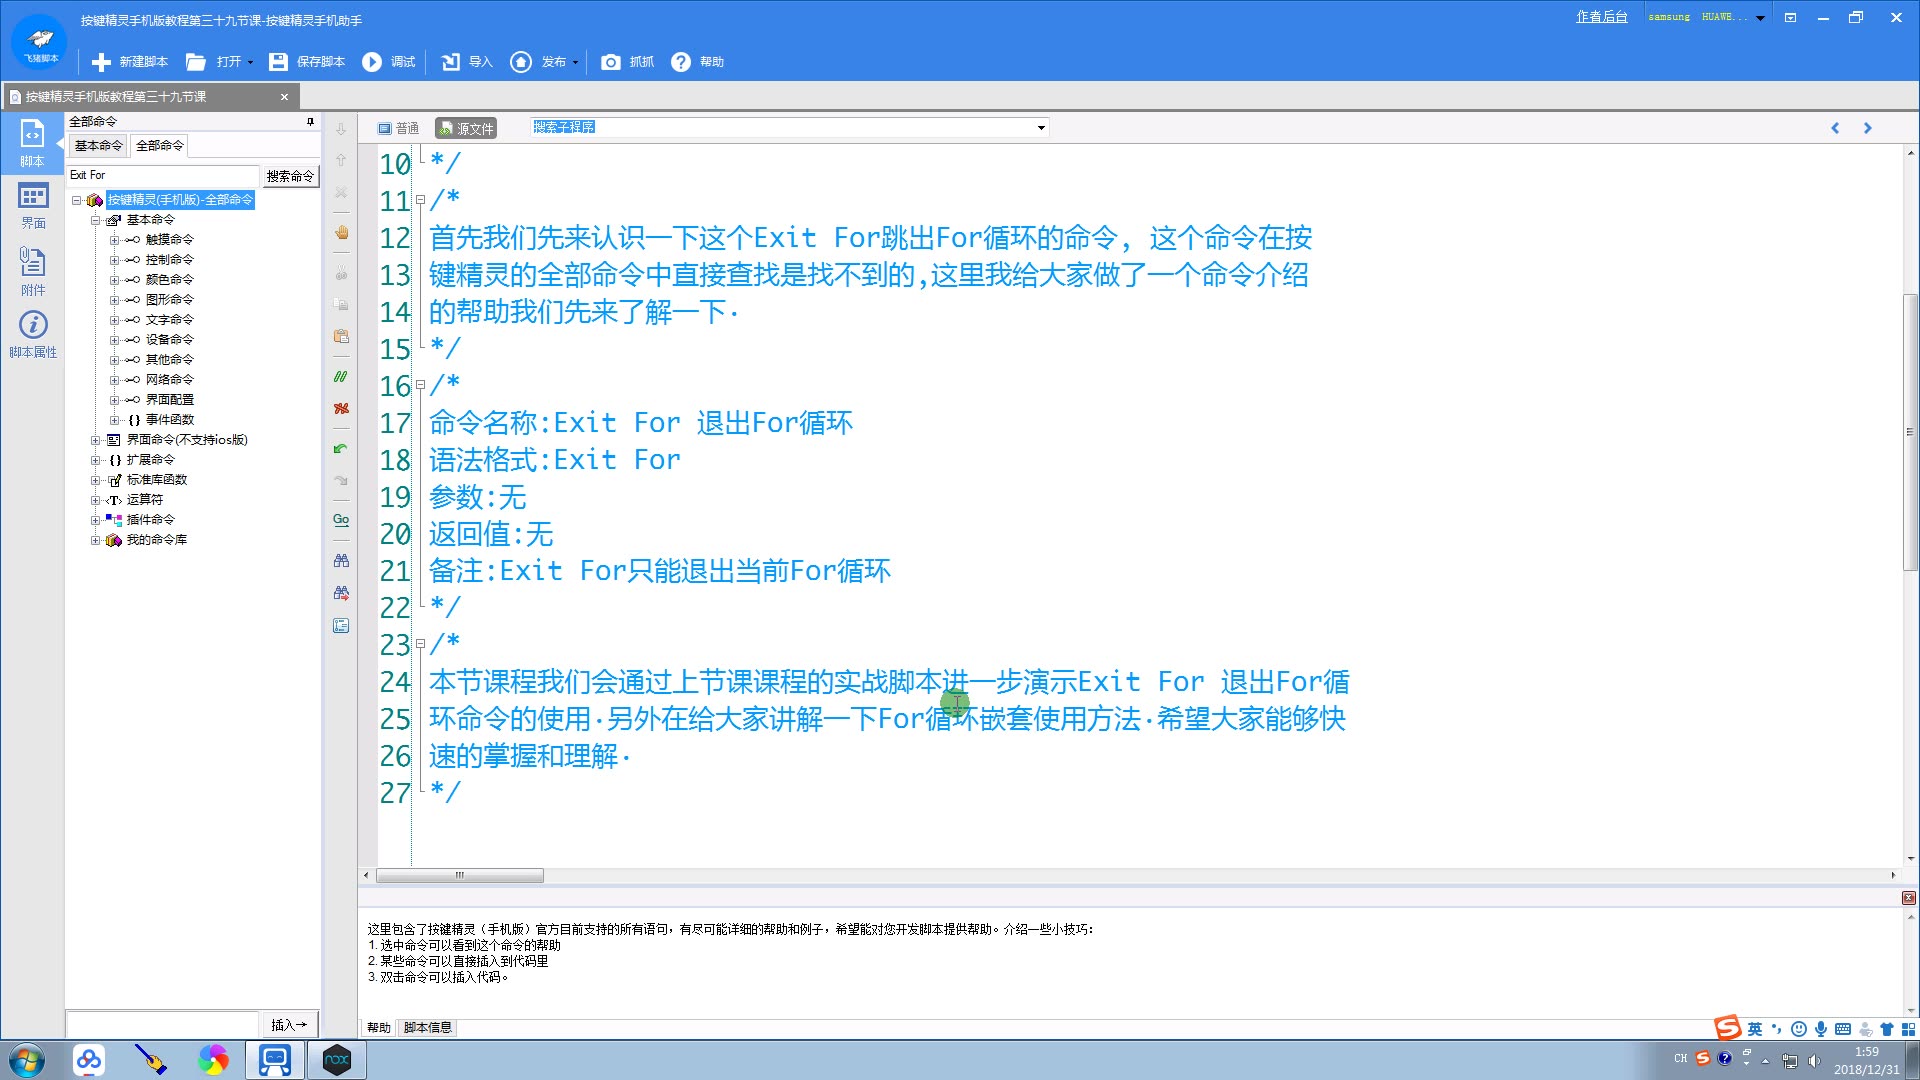Viewport: 1920px width, 1080px height.
Task: Open the 界面 sidebar panel
Action: tap(33, 206)
